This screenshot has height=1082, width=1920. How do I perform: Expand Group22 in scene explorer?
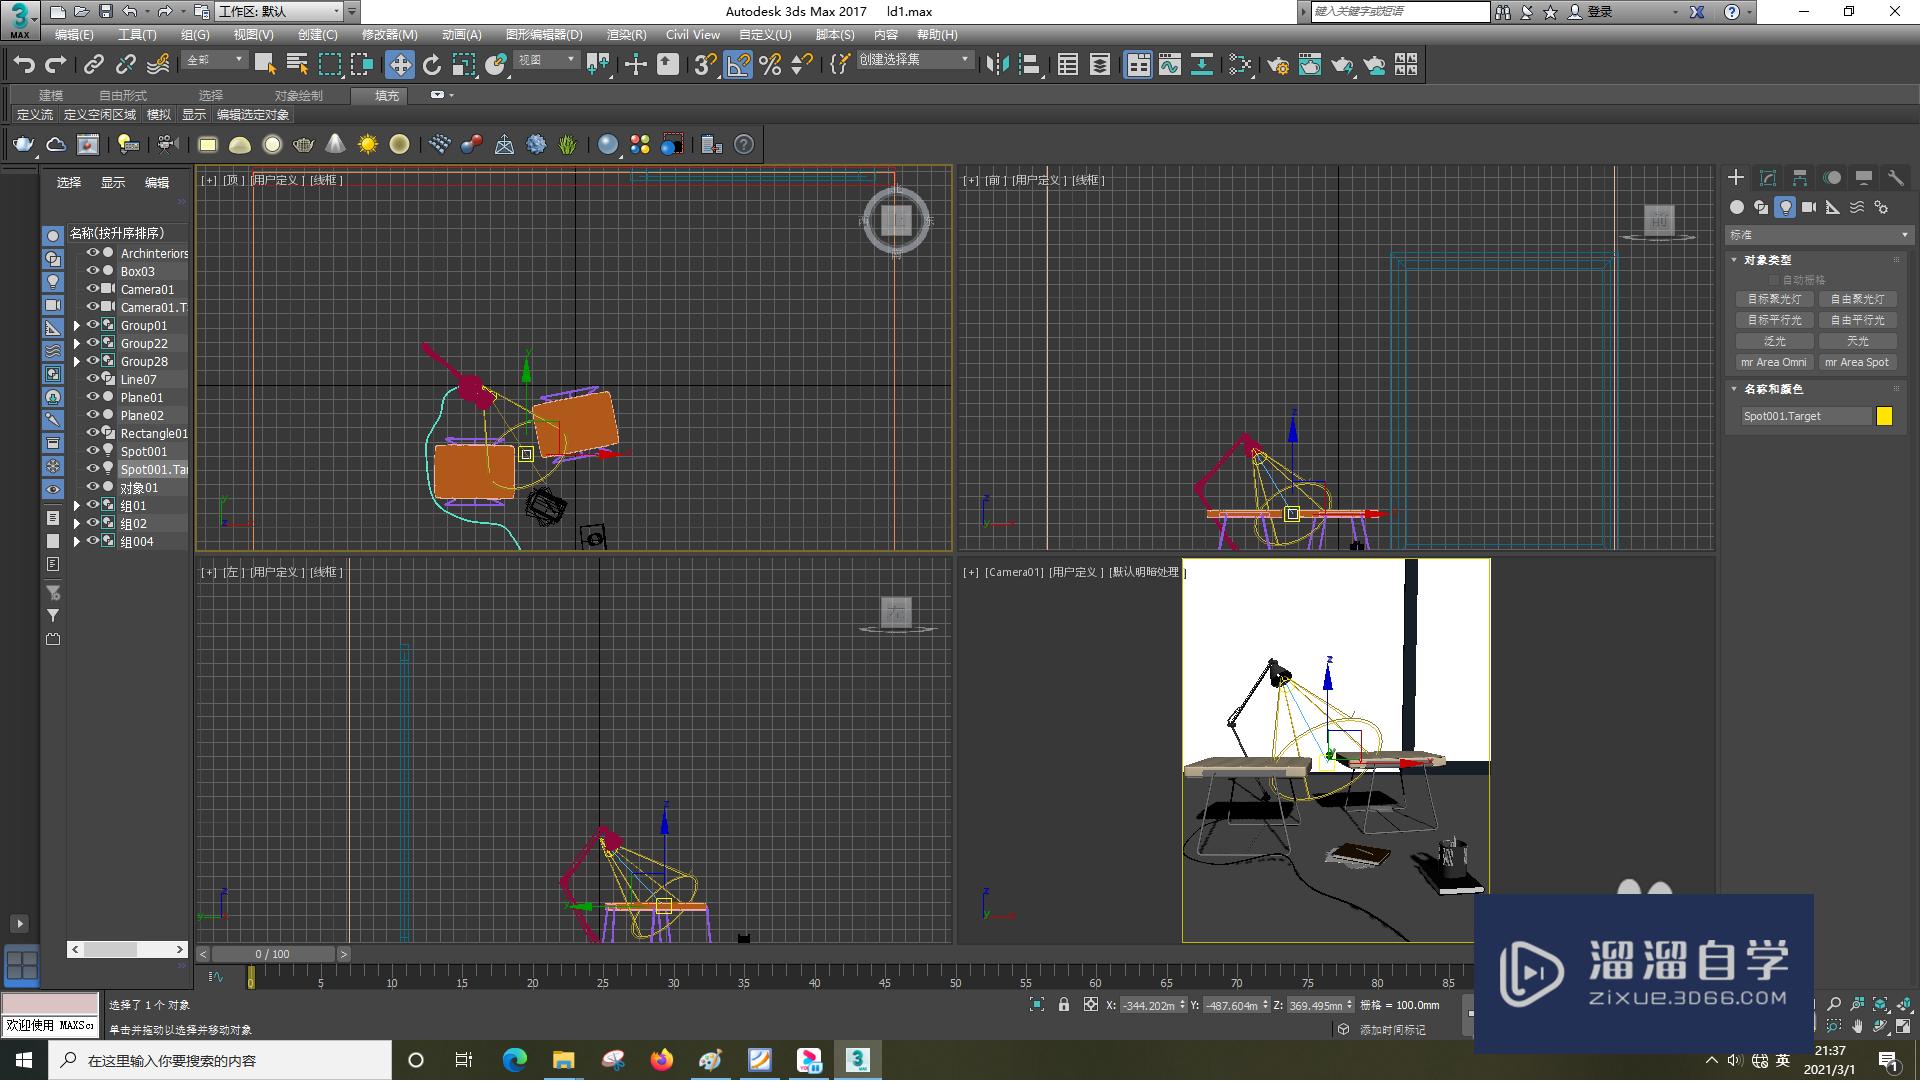tap(76, 344)
